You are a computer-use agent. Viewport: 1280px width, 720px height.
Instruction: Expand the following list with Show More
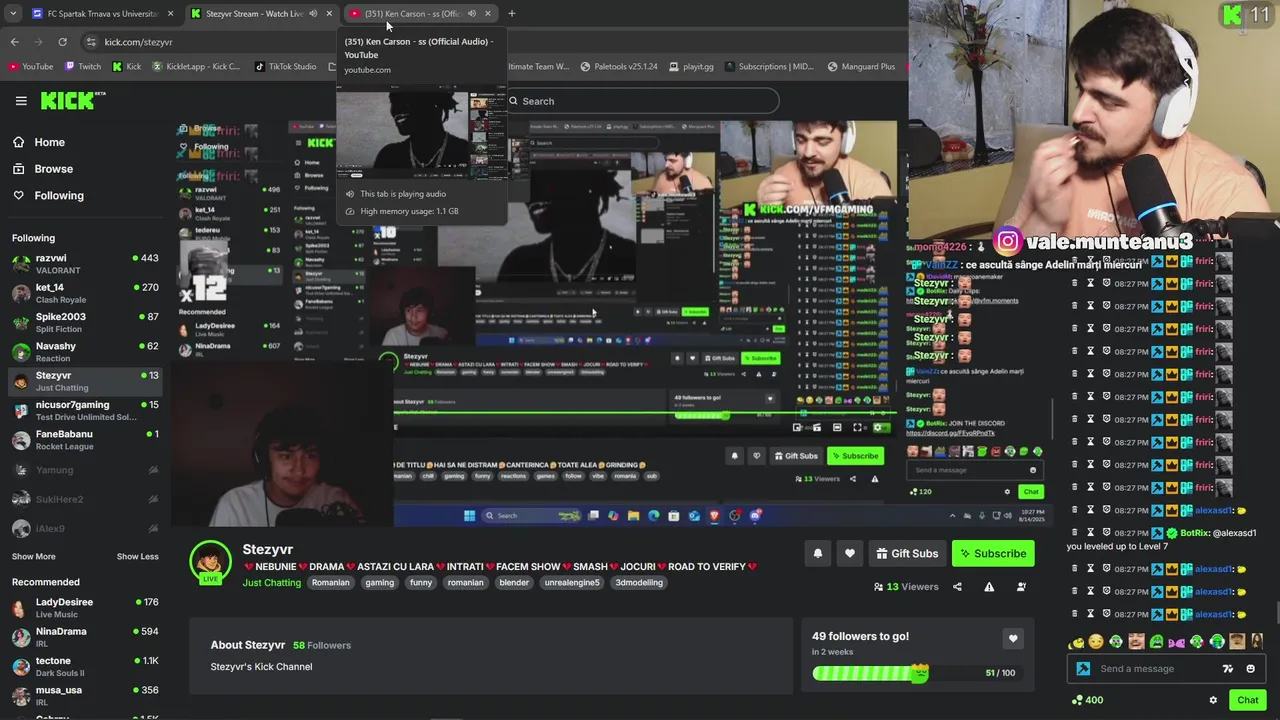point(34,556)
